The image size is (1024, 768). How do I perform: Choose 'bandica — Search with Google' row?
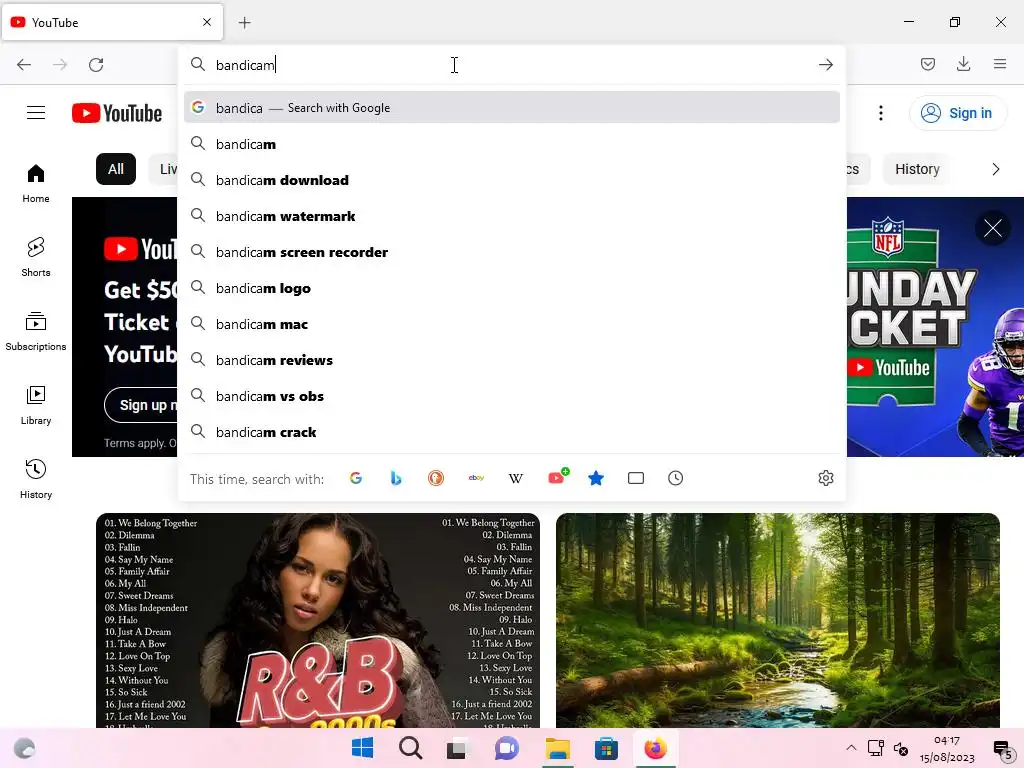click(511, 108)
